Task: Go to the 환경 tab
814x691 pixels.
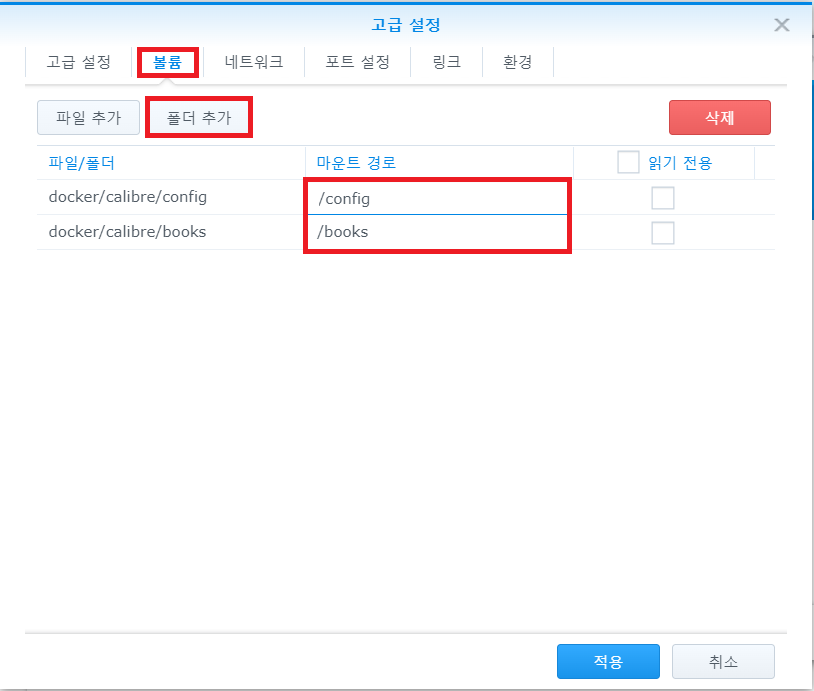Action: [x=518, y=62]
